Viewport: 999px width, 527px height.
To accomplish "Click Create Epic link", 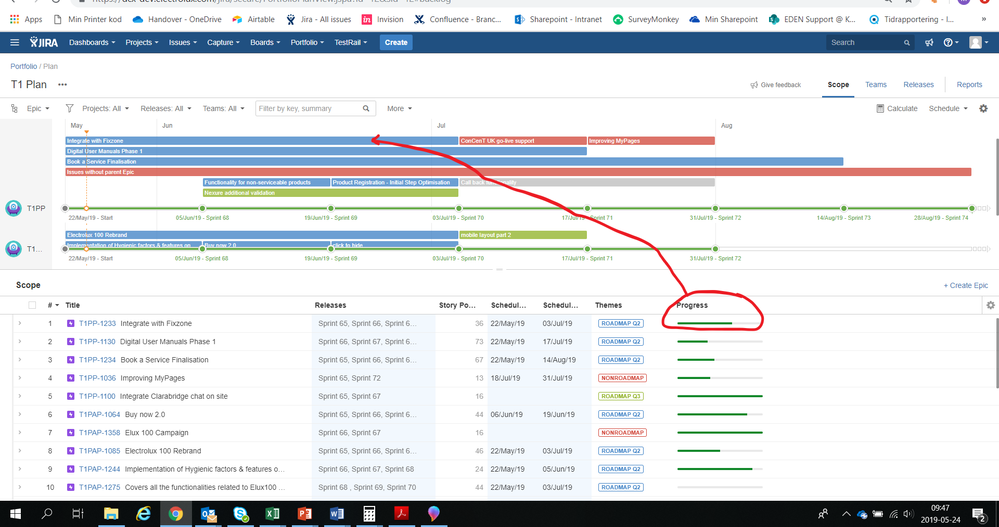I will click(966, 285).
